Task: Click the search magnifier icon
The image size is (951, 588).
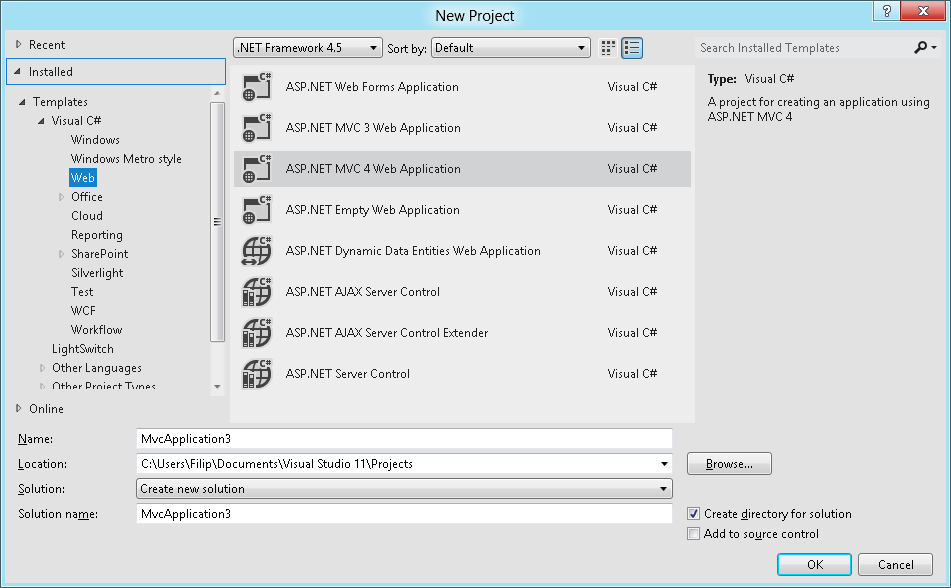Action: point(921,47)
